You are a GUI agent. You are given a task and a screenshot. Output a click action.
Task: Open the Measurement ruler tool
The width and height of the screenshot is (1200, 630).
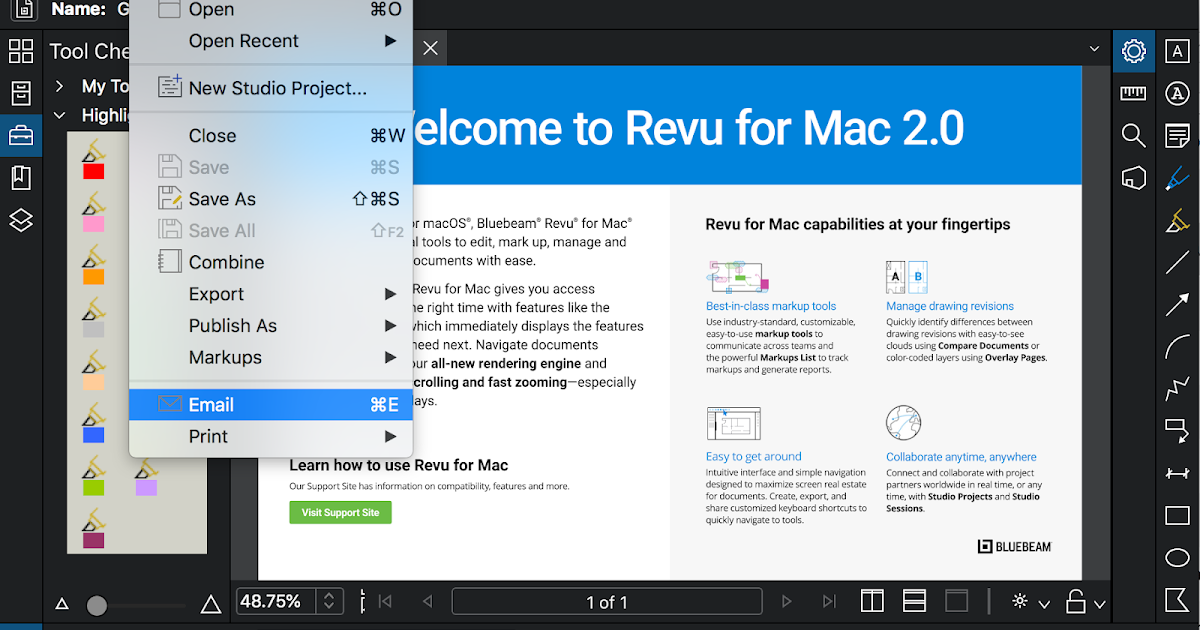[1133, 92]
